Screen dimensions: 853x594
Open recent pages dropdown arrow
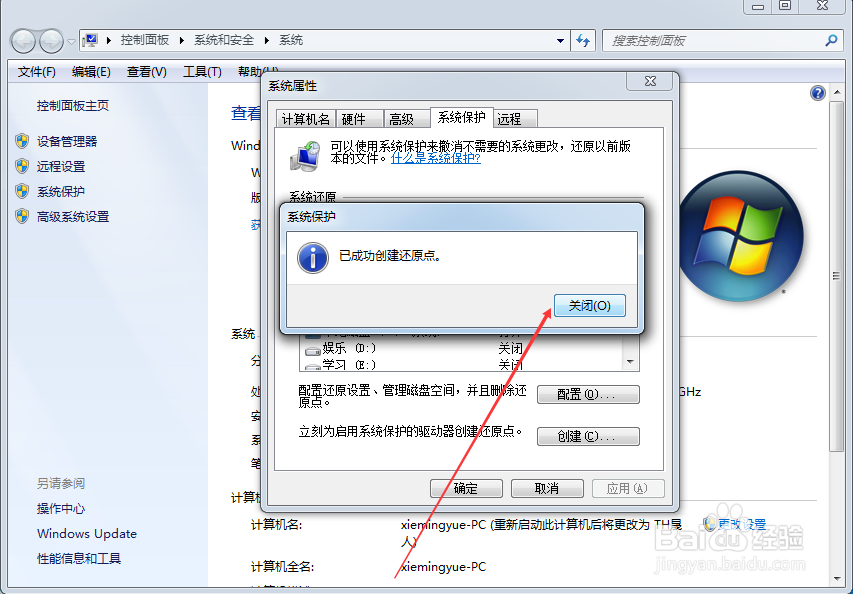pyautogui.click(x=71, y=41)
